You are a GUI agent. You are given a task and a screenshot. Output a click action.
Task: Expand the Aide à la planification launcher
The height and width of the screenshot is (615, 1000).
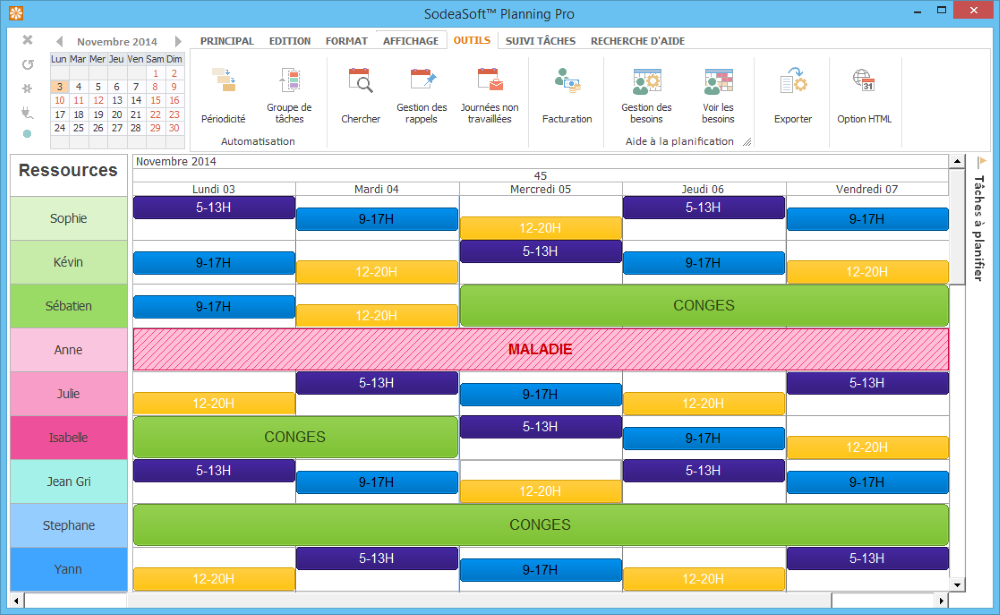pyautogui.click(x=746, y=143)
